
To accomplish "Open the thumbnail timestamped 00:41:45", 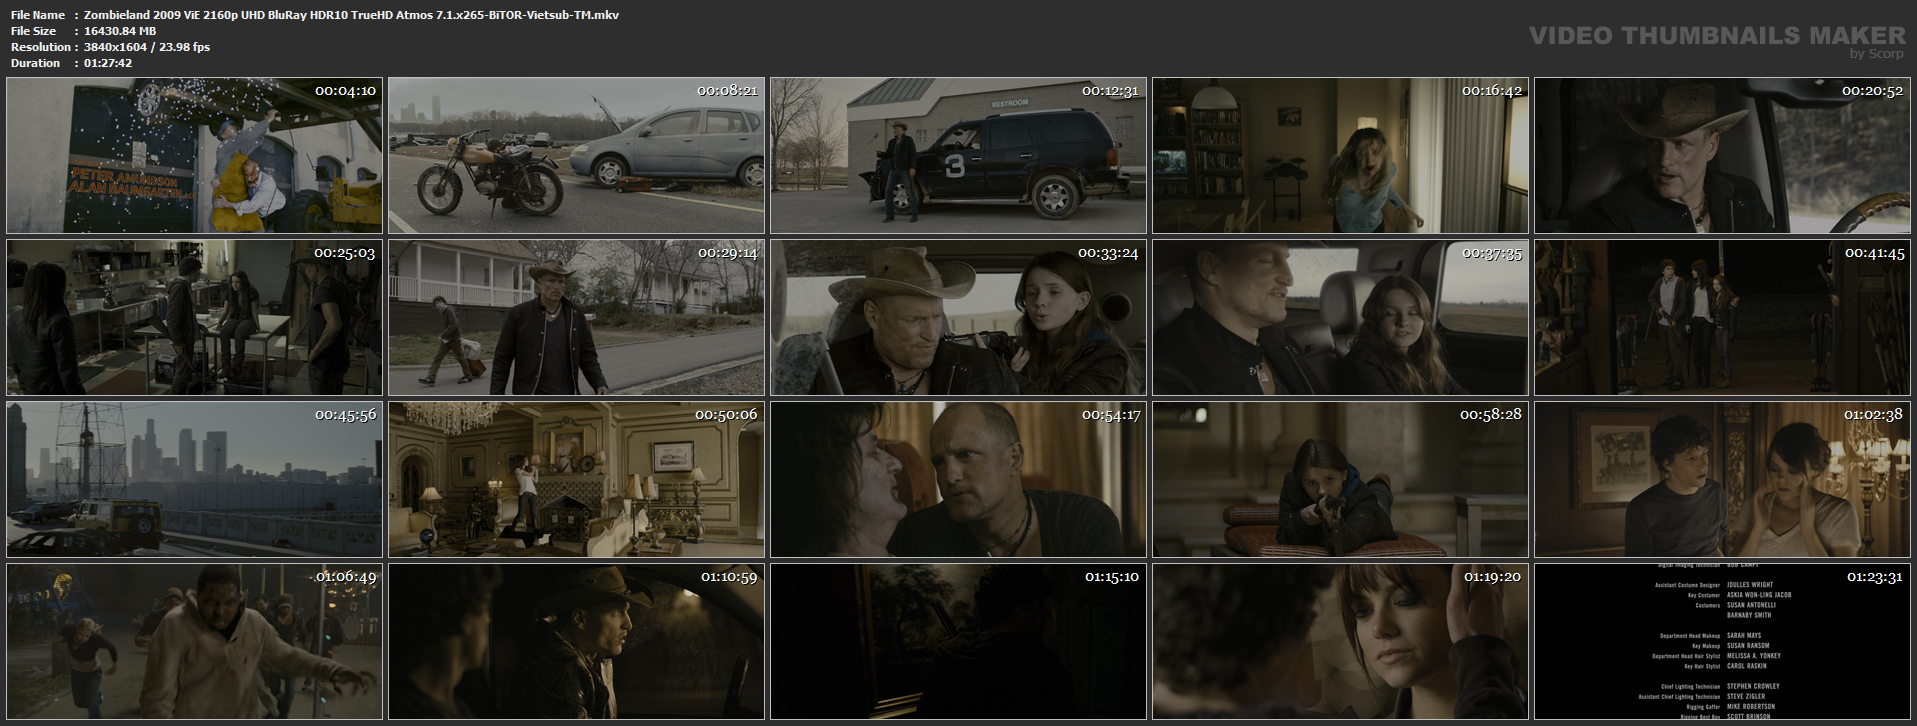I will point(1722,317).
